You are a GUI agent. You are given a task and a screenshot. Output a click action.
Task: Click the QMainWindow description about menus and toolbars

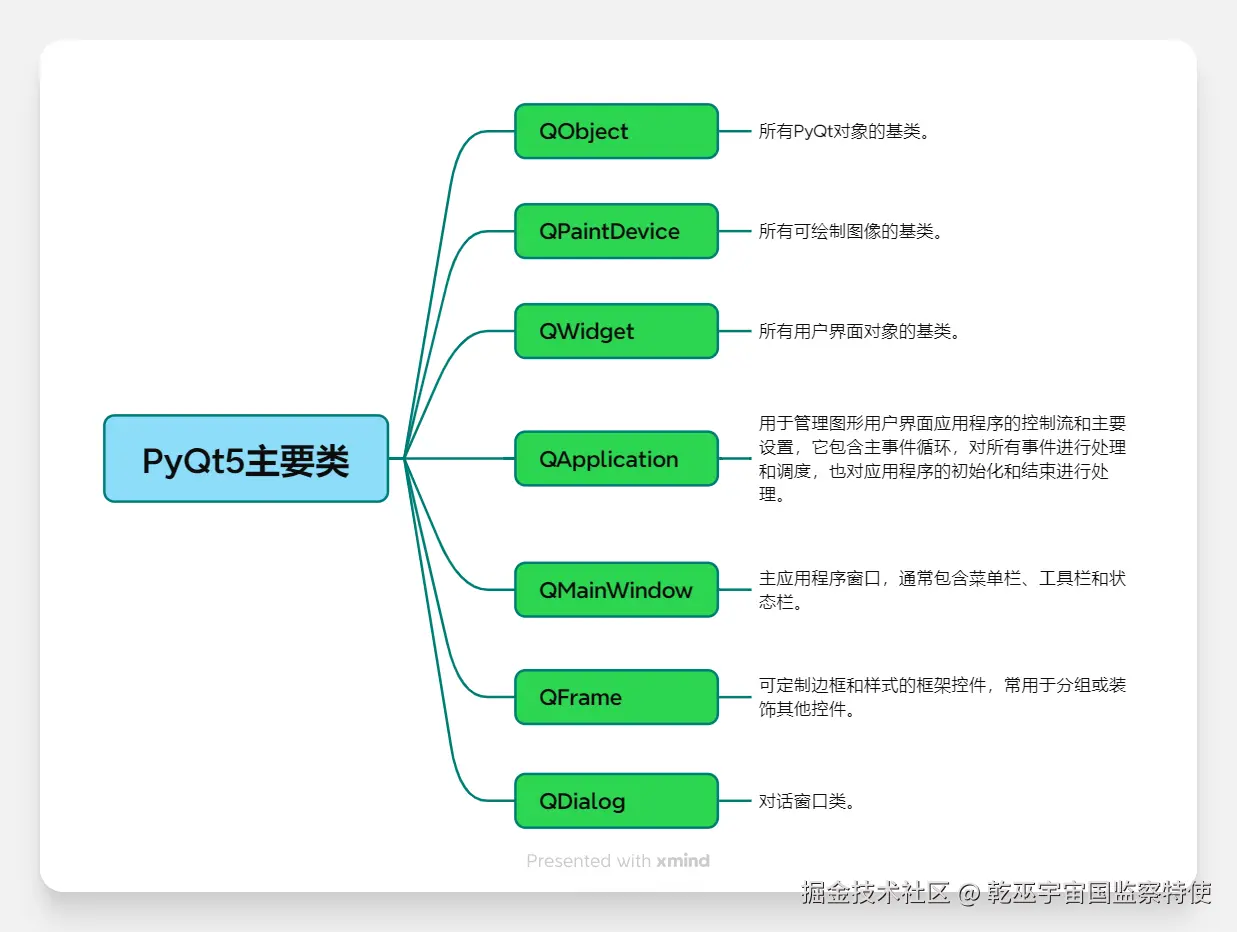(x=940, y=589)
